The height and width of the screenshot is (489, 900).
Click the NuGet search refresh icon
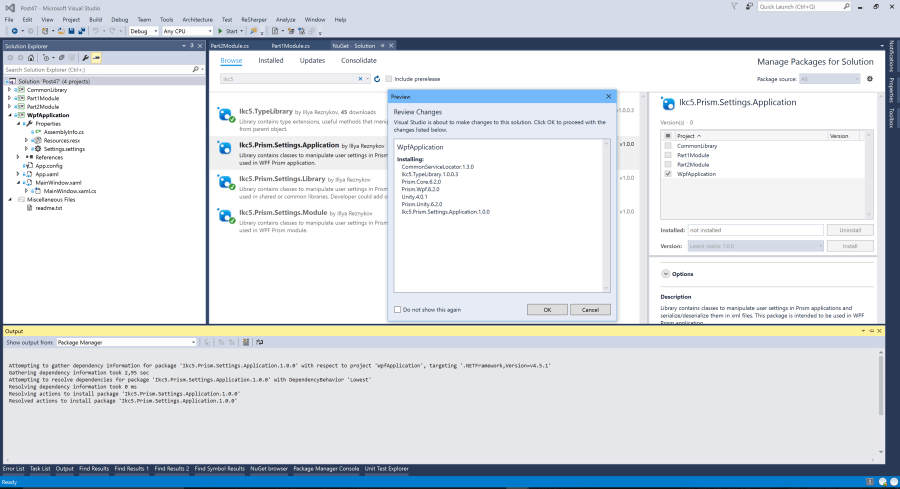377,79
